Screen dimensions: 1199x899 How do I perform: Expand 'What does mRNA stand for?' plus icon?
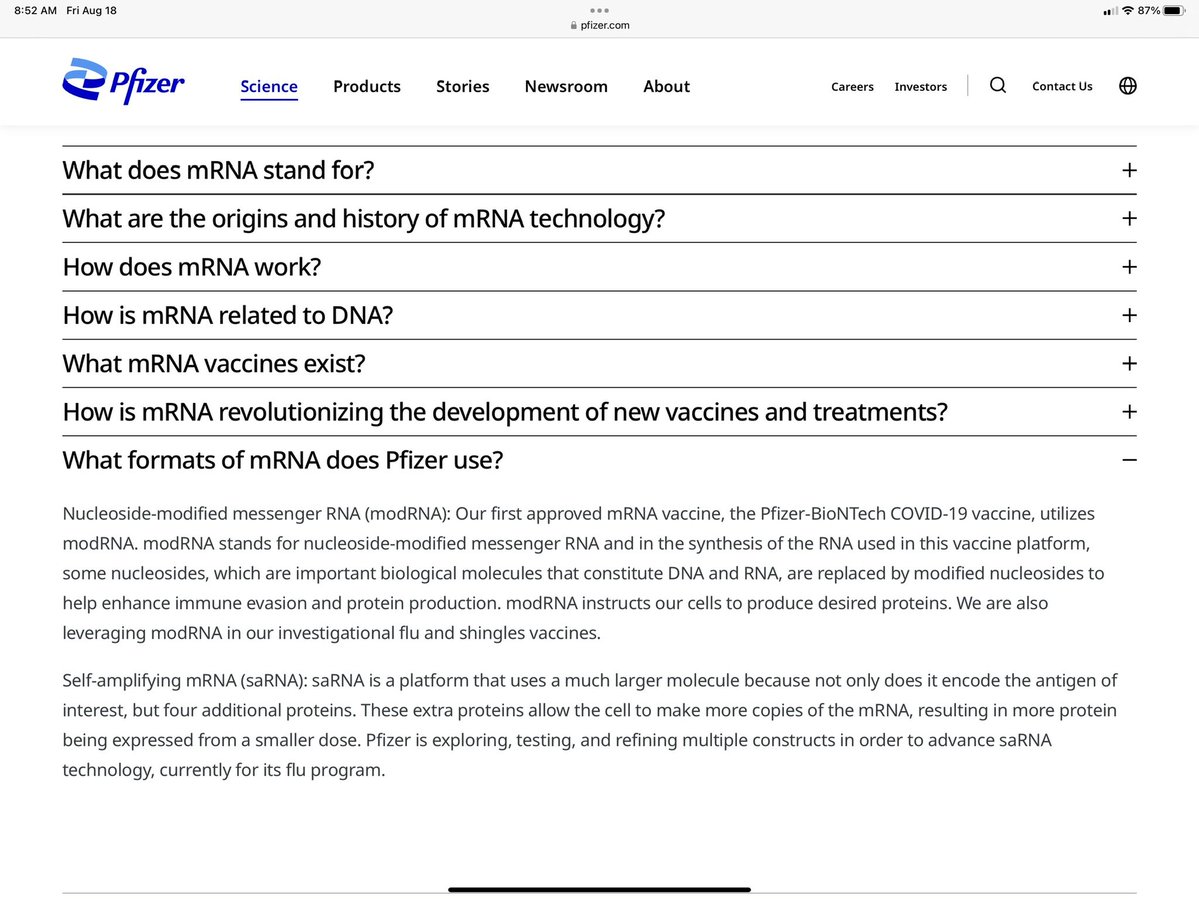tap(1129, 170)
